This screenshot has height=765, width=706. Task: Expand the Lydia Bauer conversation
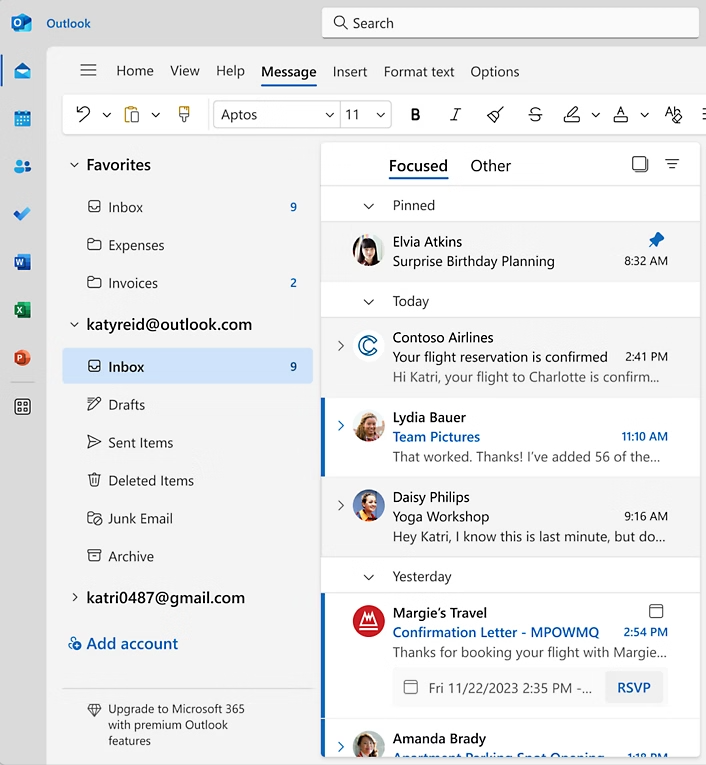coord(341,425)
